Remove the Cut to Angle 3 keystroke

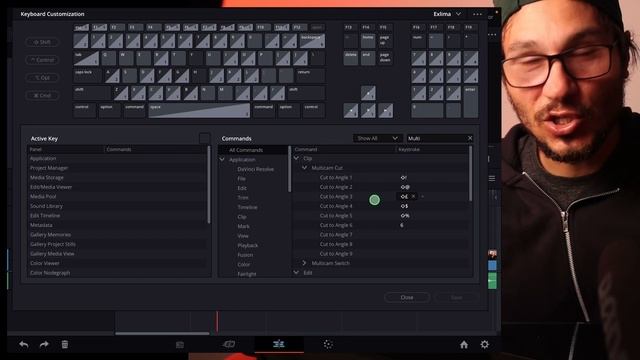click(413, 196)
